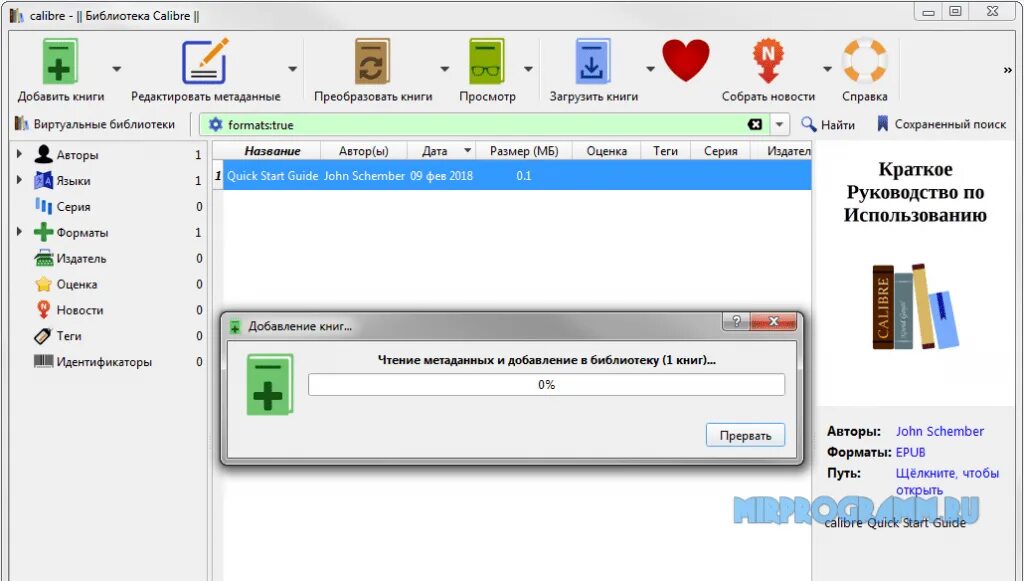This screenshot has height=581, width=1024.
Task: Click the 0.1 size cell
Action: (x=524, y=176)
